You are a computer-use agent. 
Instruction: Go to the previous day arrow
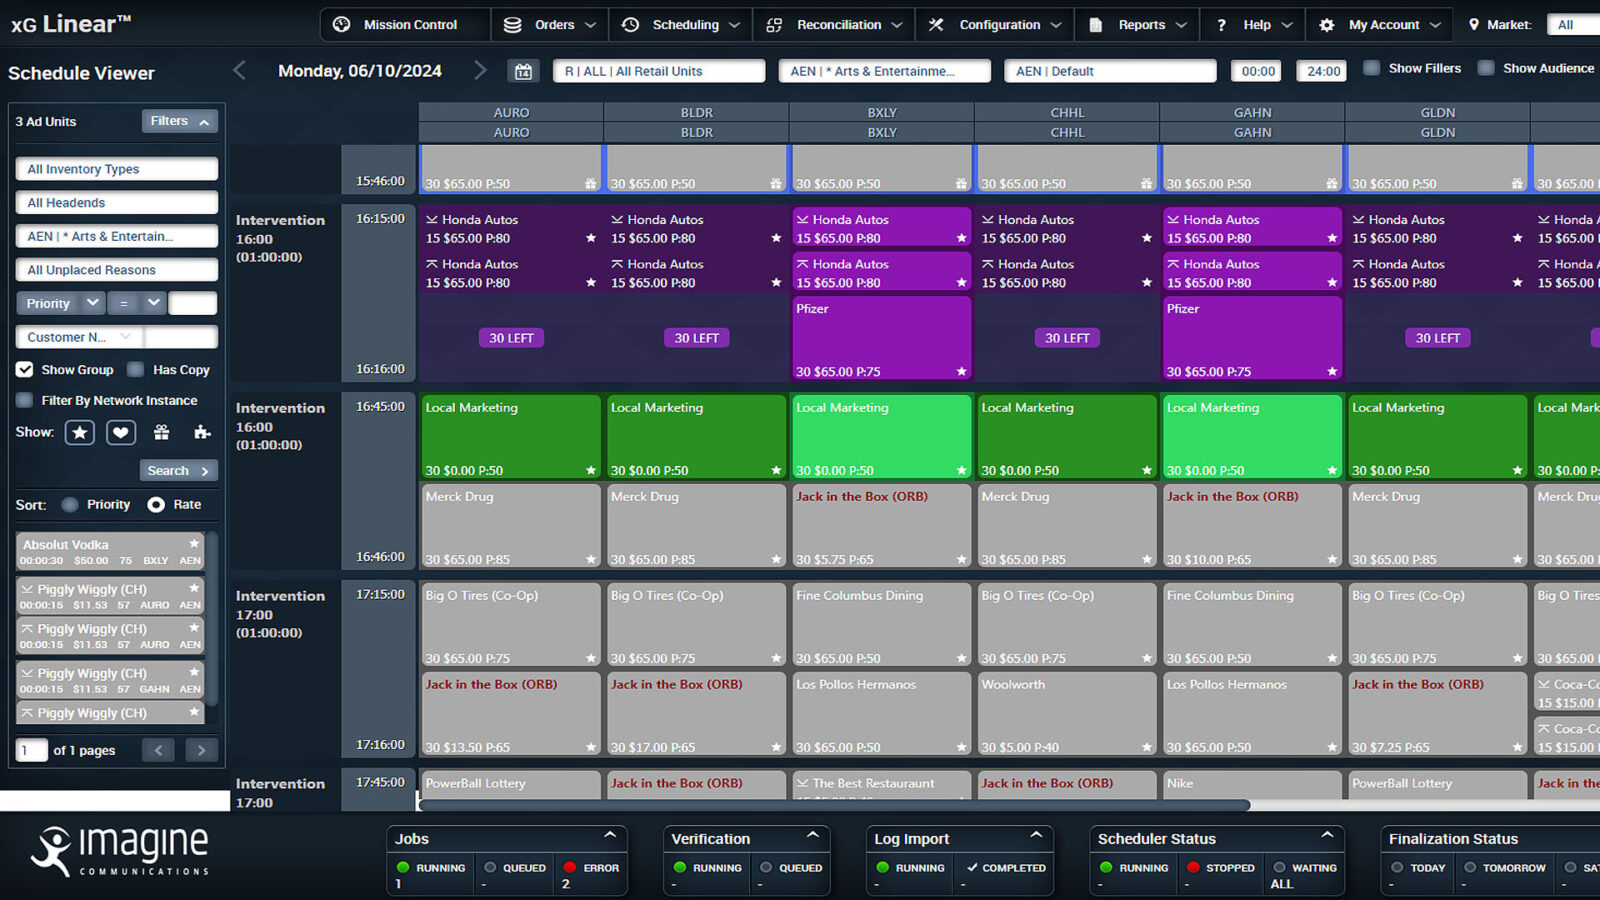[x=239, y=70]
